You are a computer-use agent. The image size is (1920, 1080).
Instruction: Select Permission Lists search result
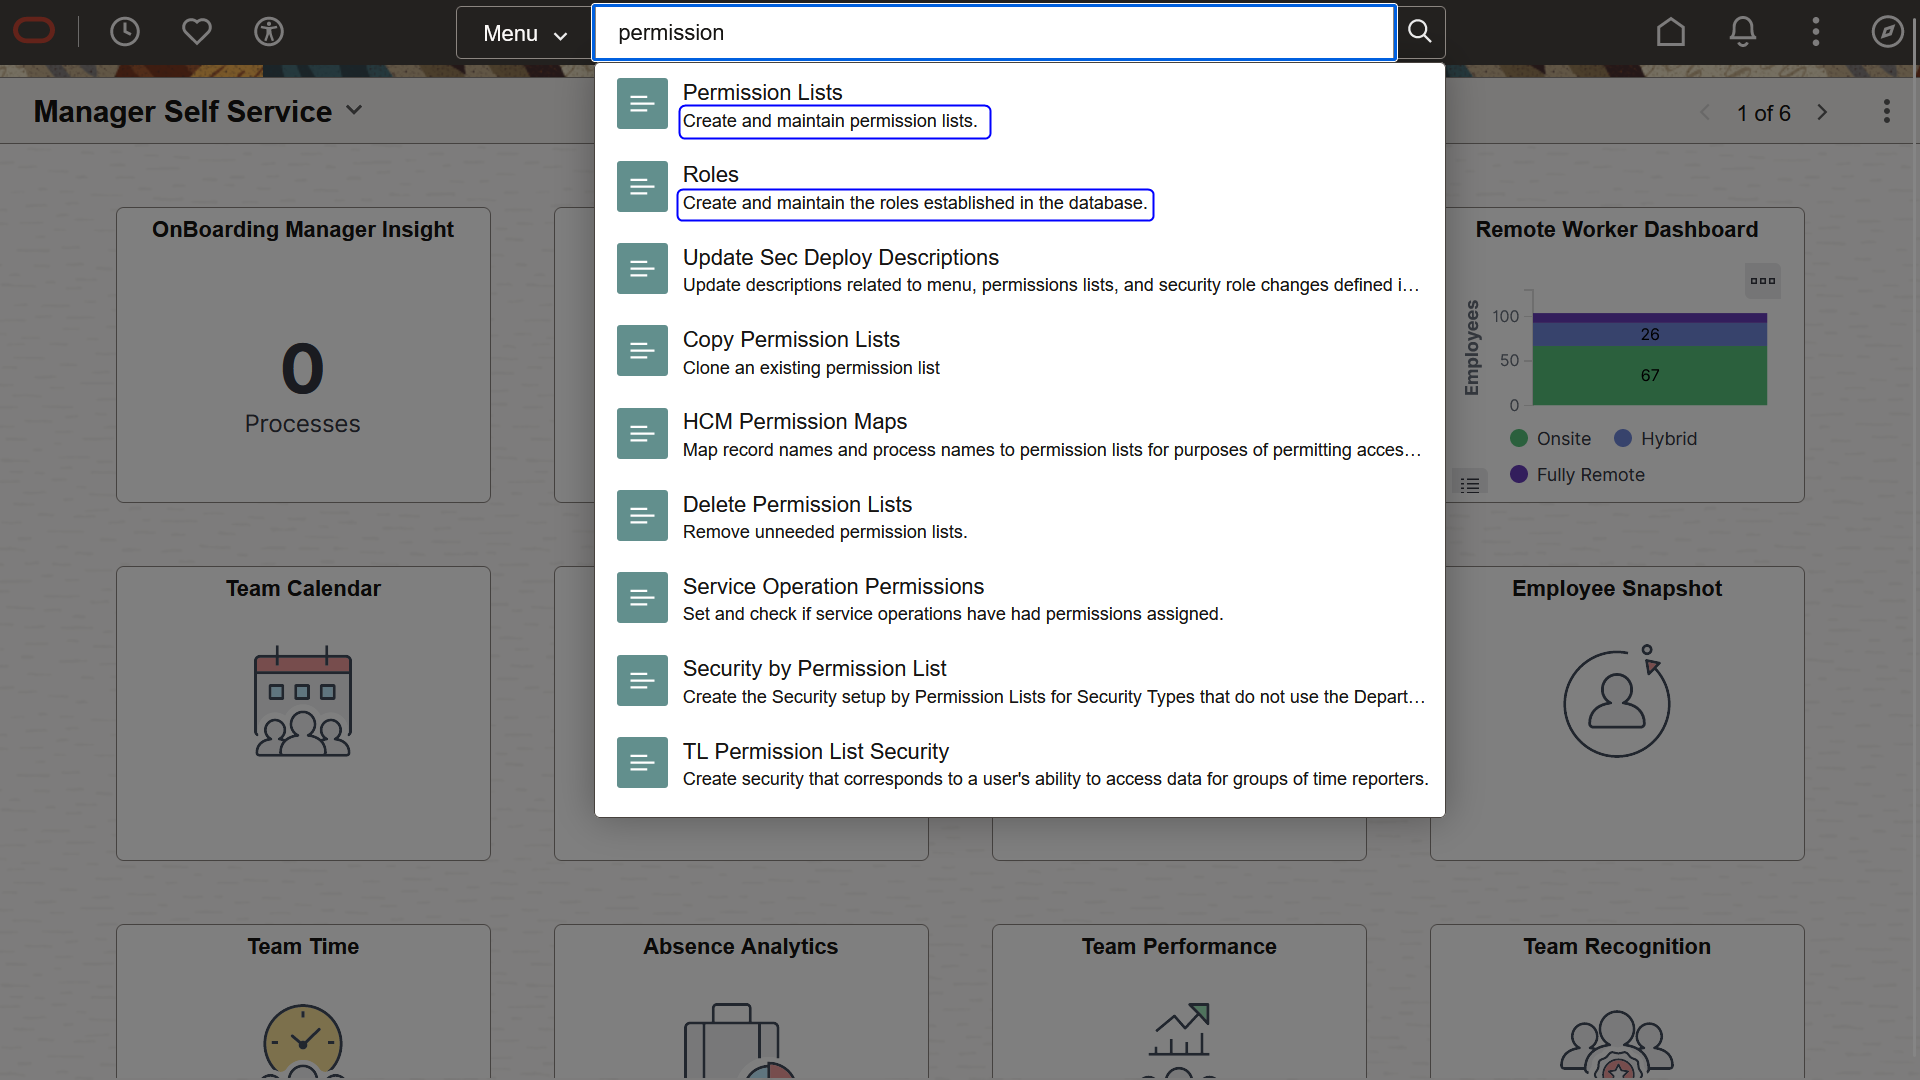point(762,93)
